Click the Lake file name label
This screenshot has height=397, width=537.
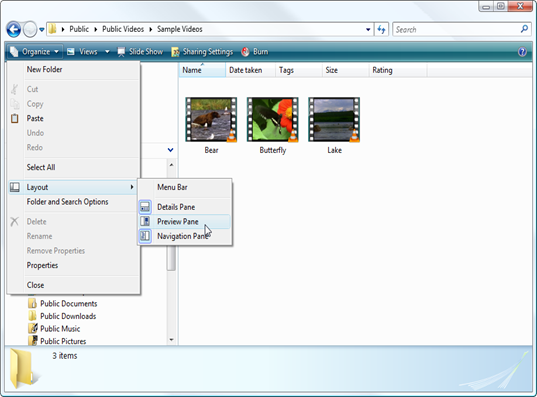click(334, 150)
